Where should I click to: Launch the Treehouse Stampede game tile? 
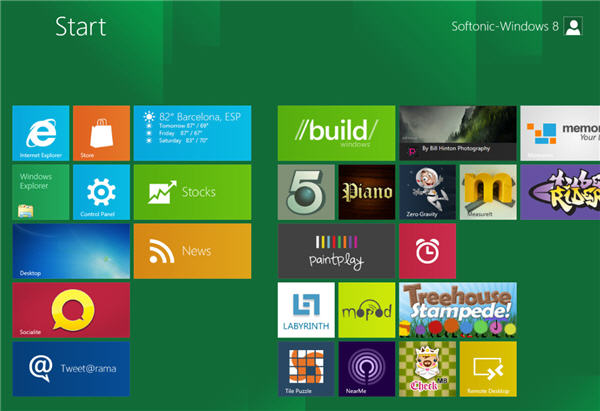click(457, 310)
